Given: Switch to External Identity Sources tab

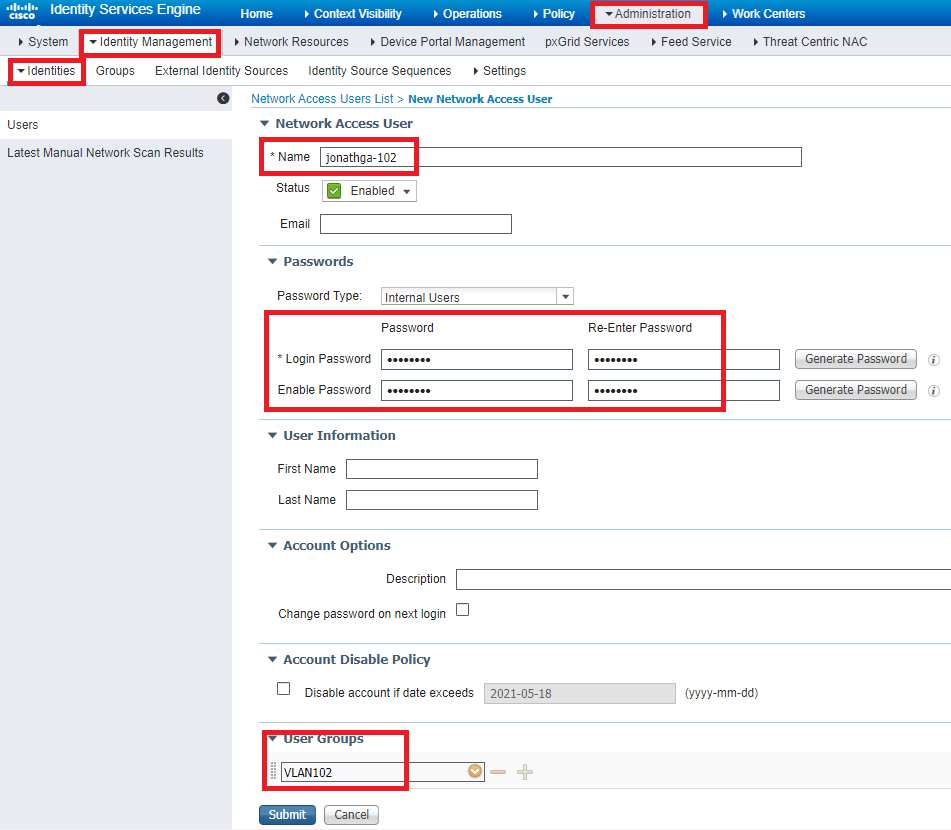Looking at the screenshot, I should (x=221, y=71).
